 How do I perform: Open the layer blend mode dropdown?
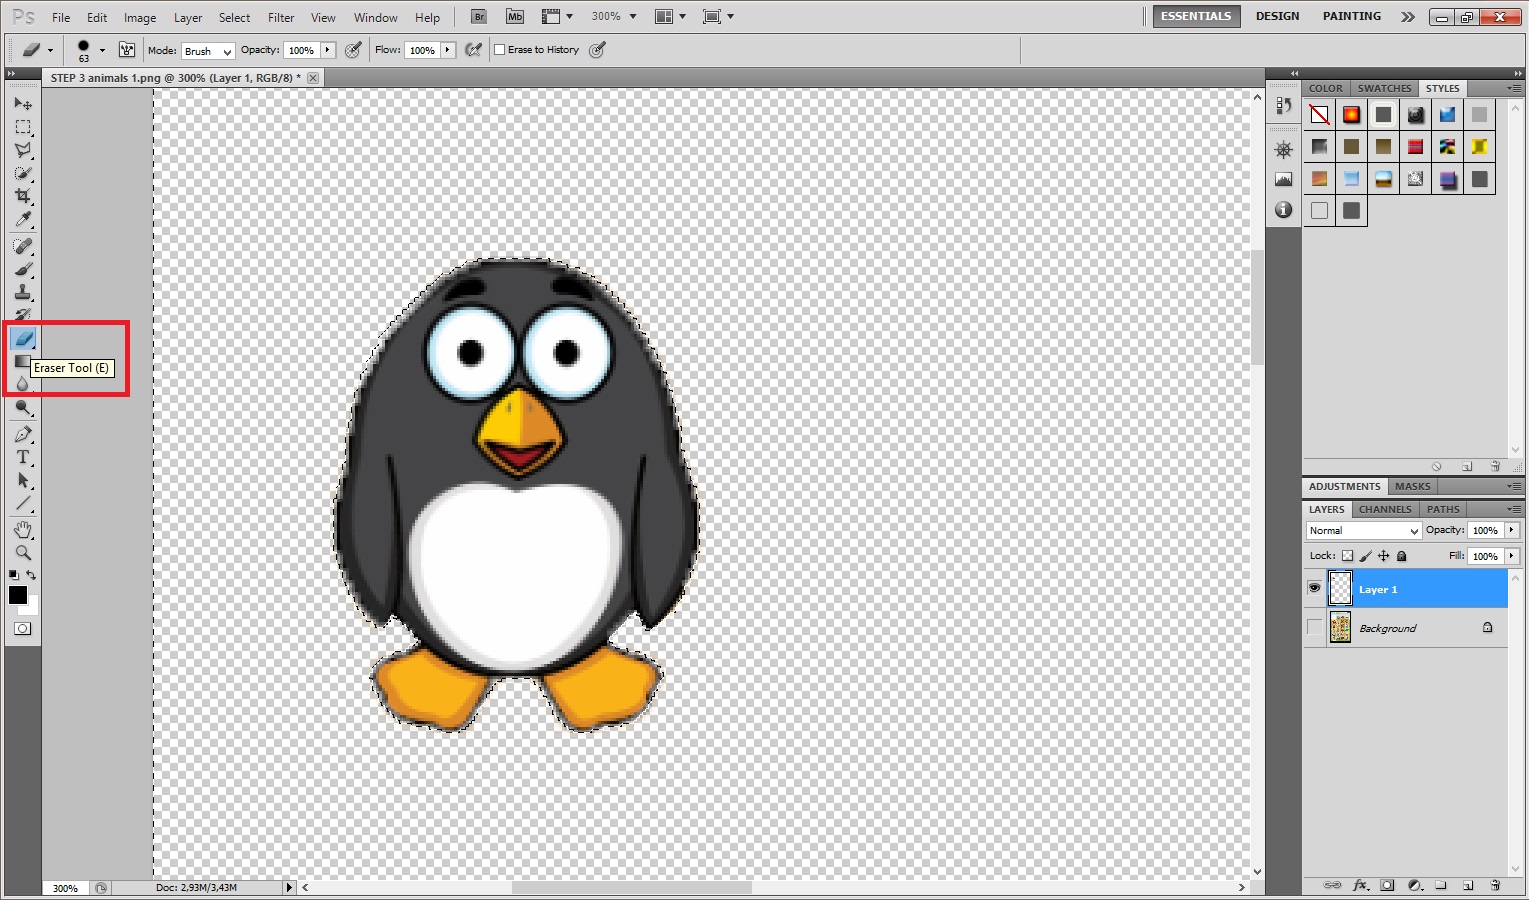[1363, 531]
